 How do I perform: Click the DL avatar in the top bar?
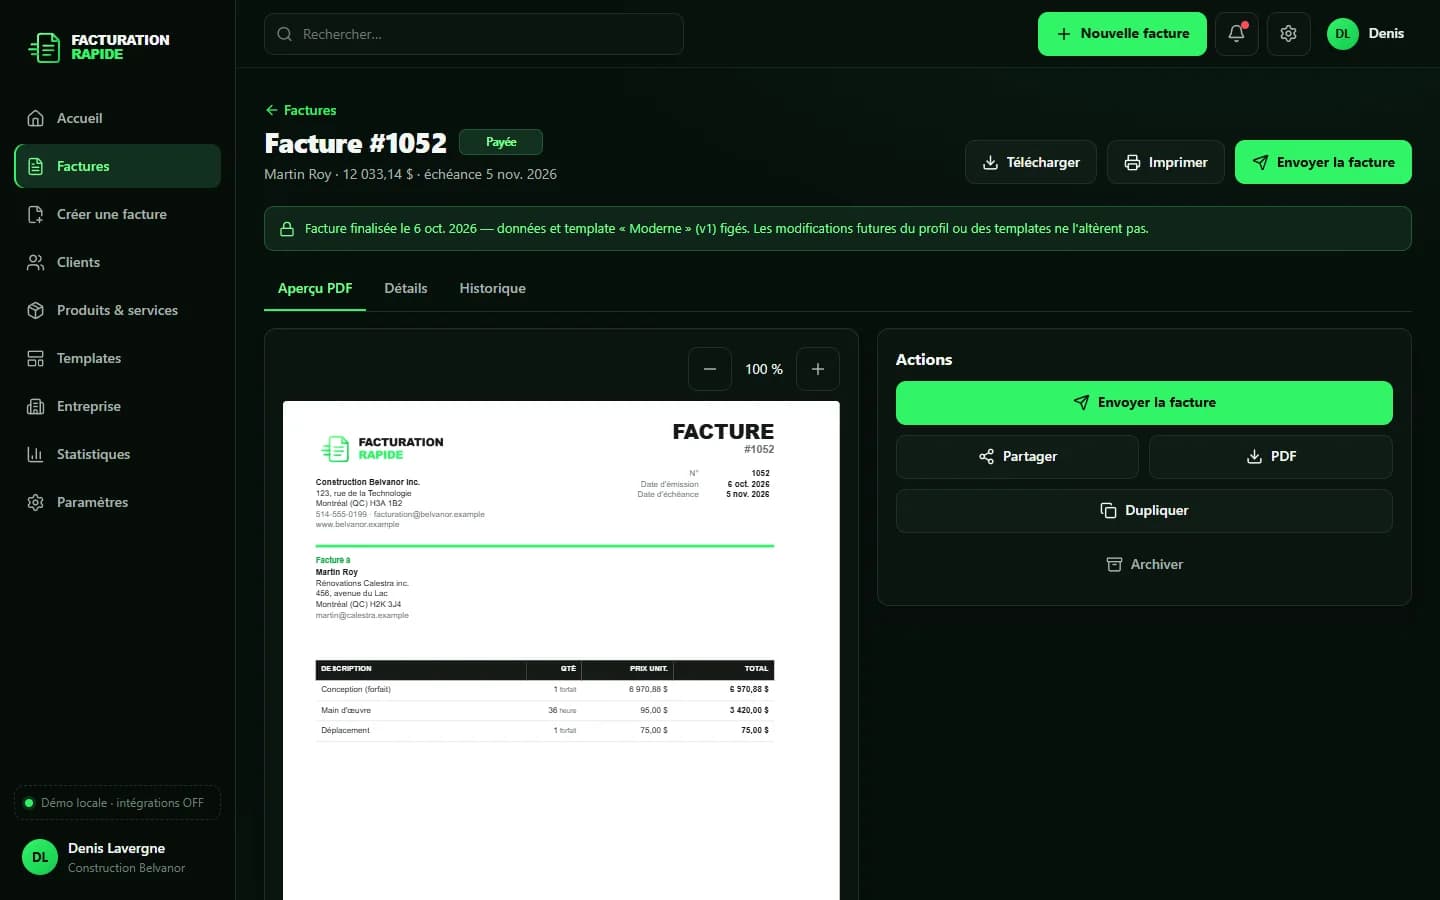click(1343, 34)
